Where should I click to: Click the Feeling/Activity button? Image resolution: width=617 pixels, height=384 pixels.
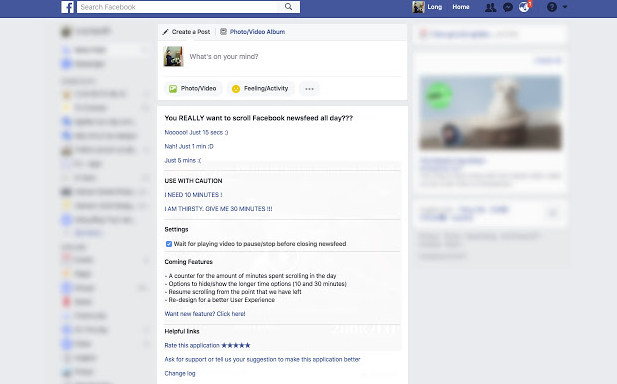pos(261,89)
